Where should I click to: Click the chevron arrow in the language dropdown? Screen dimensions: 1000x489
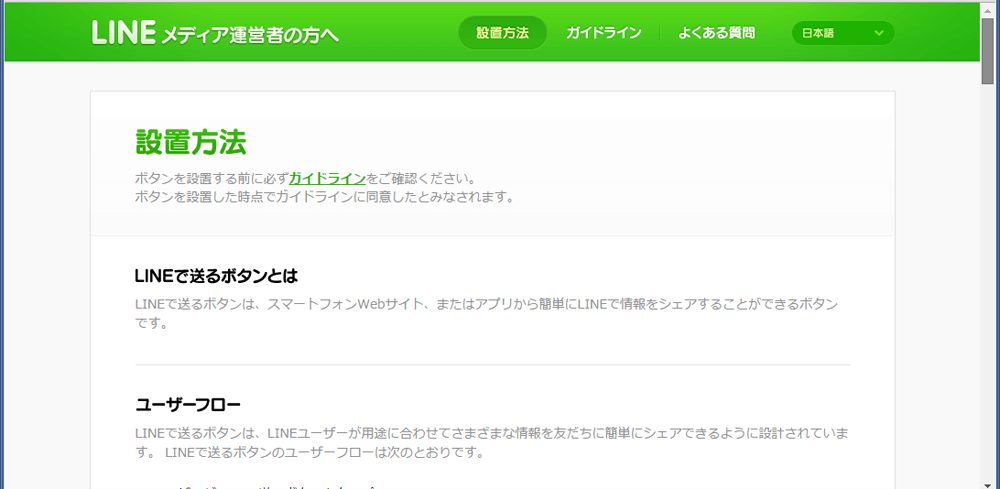pos(879,33)
